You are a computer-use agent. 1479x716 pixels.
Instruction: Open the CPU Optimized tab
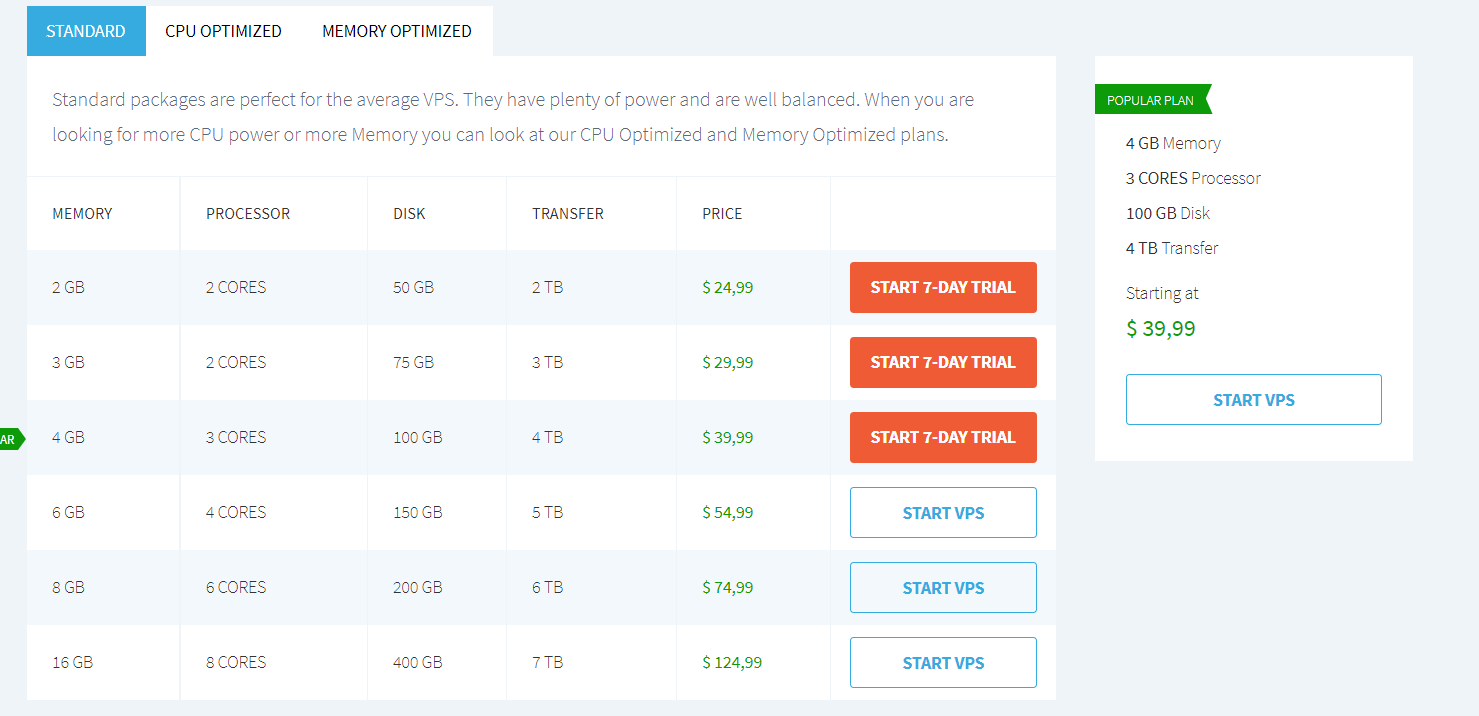click(x=223, y=31)
